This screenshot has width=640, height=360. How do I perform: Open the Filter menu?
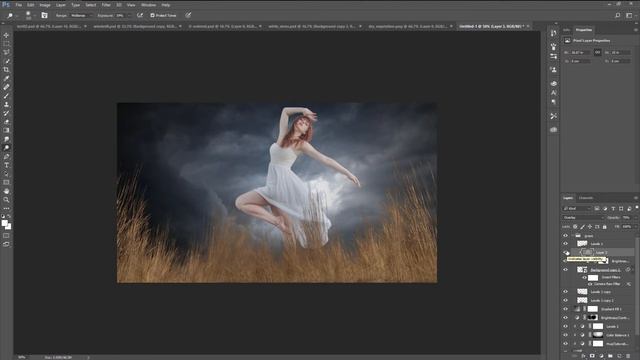tap(106, 5)
